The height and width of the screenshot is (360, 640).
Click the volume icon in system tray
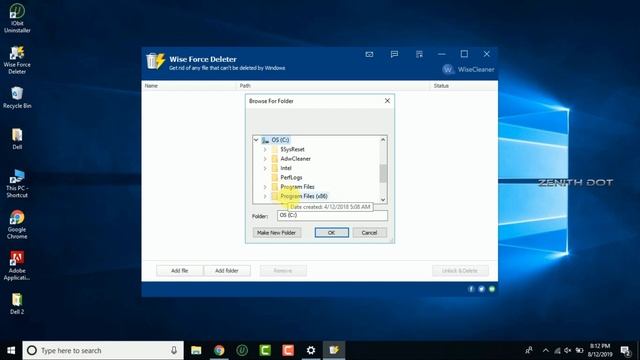click(568, 350)
